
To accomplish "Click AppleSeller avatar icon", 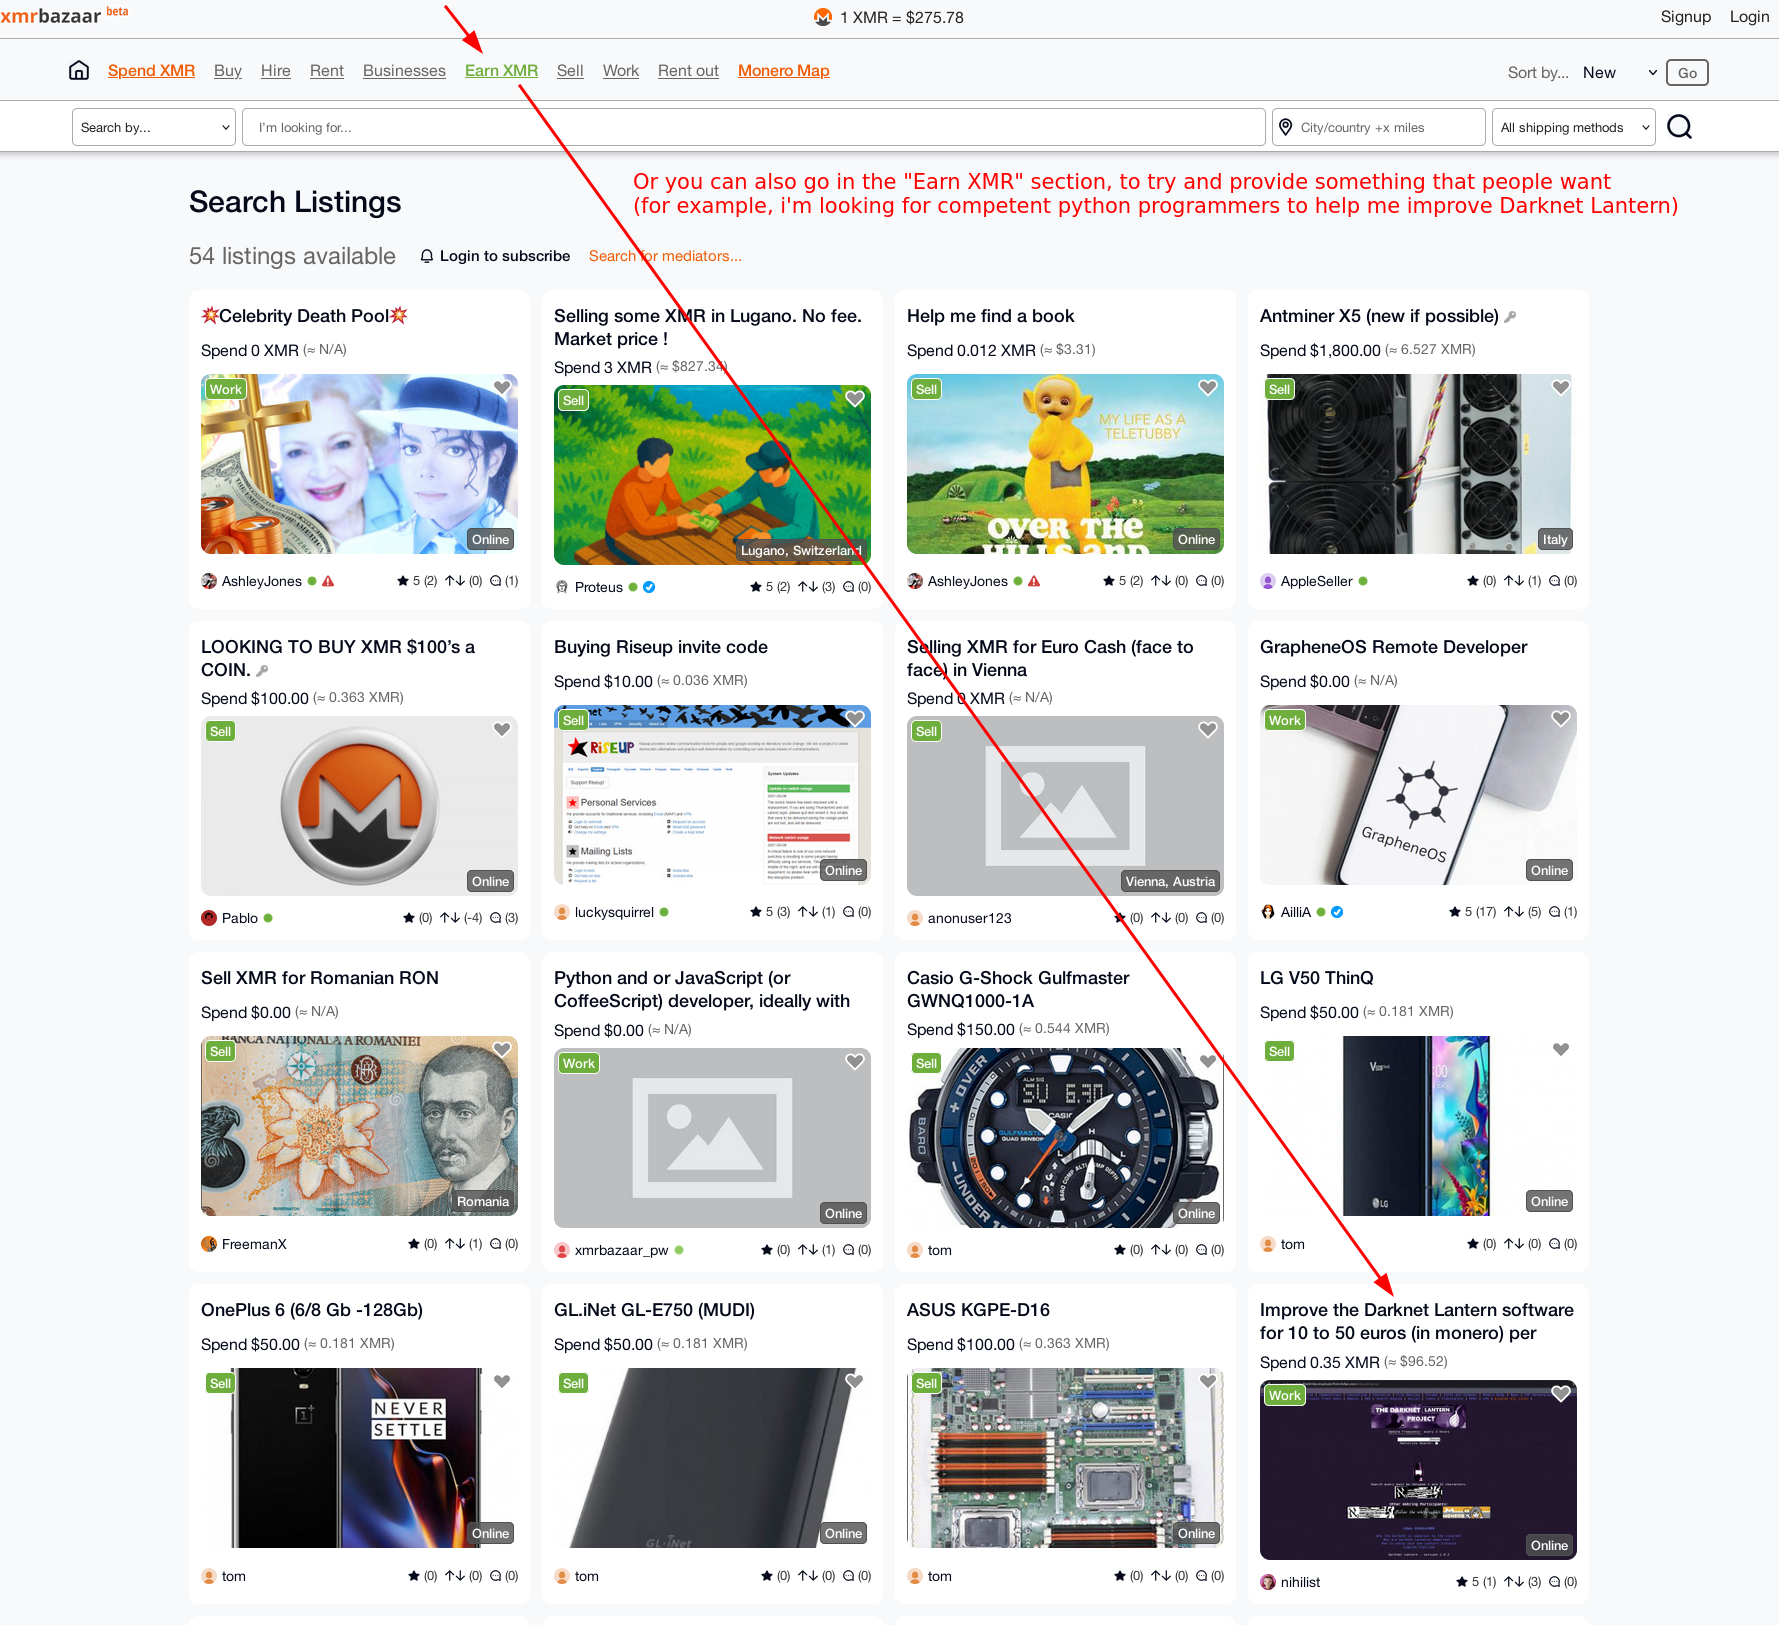I will pyautogui.click(x=1268, y=581).
